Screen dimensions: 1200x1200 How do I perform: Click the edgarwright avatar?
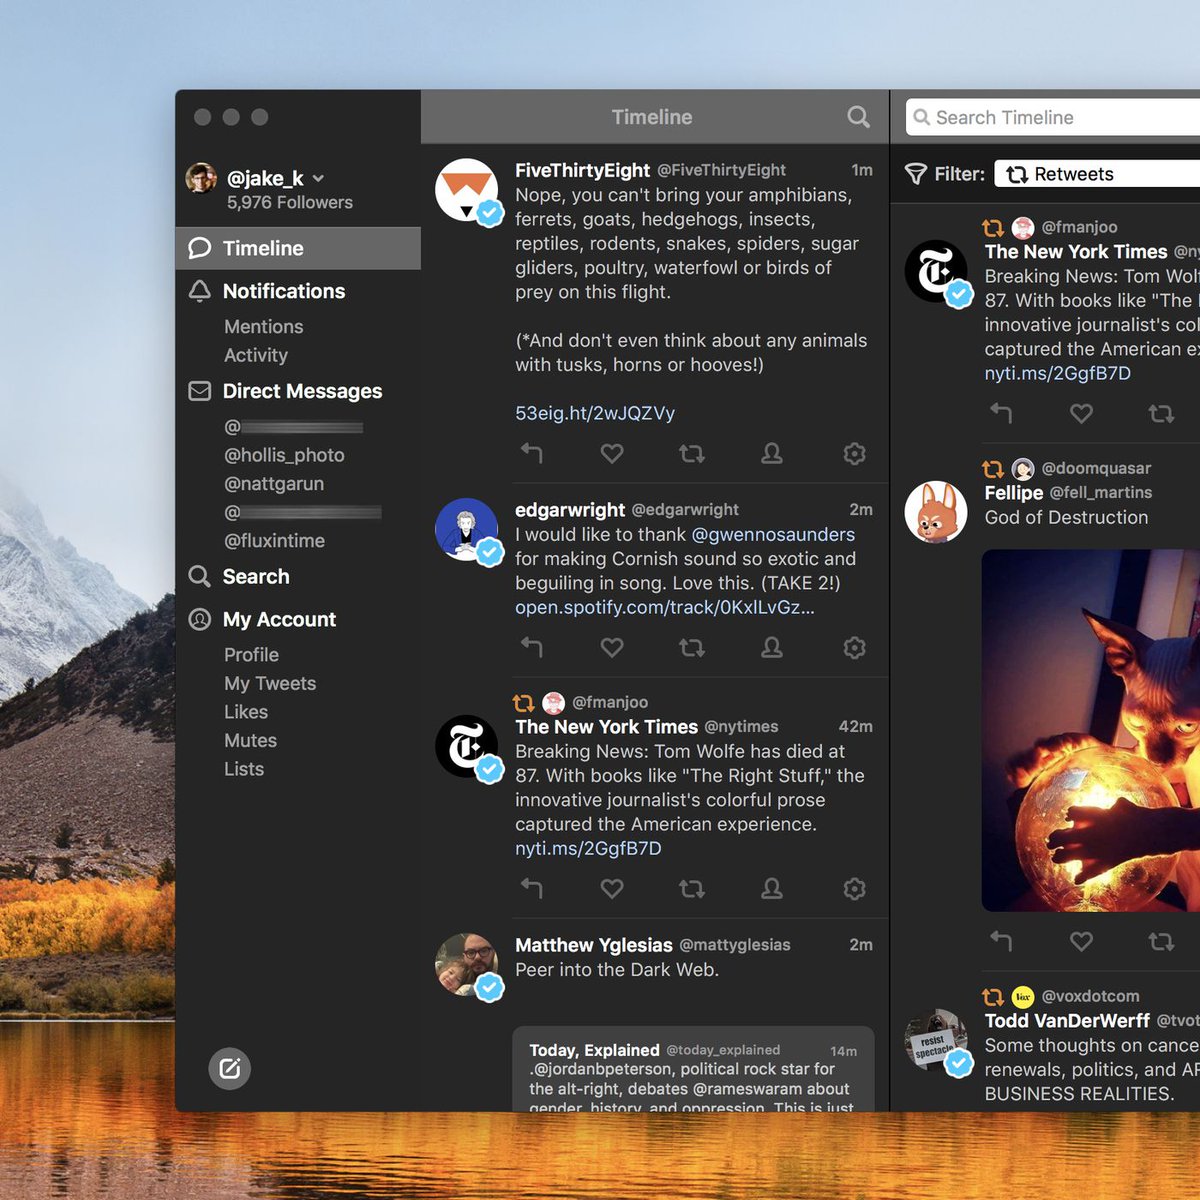[467, 530]
